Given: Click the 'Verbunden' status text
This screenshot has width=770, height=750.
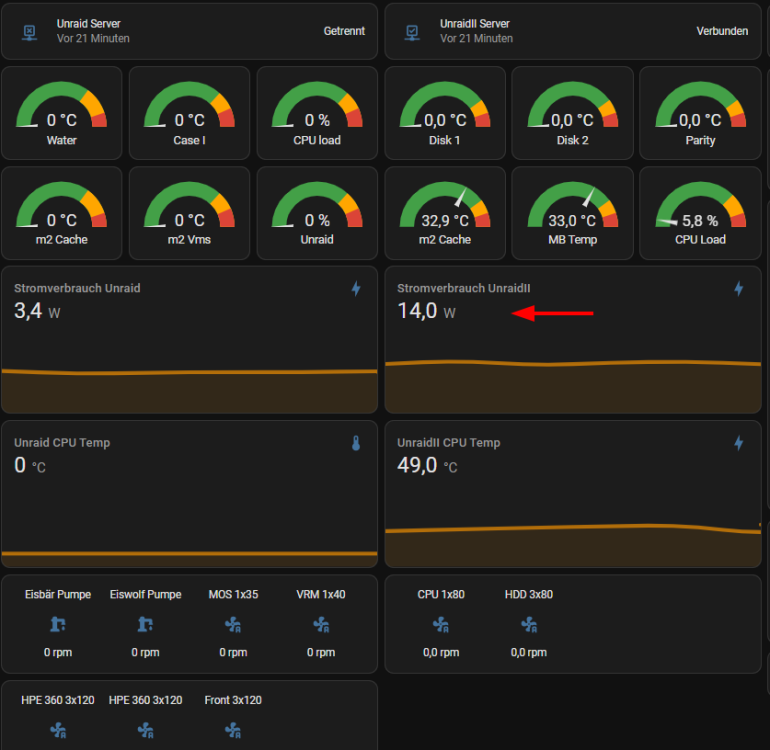Looking at the screenshot, I should (722, 31).
